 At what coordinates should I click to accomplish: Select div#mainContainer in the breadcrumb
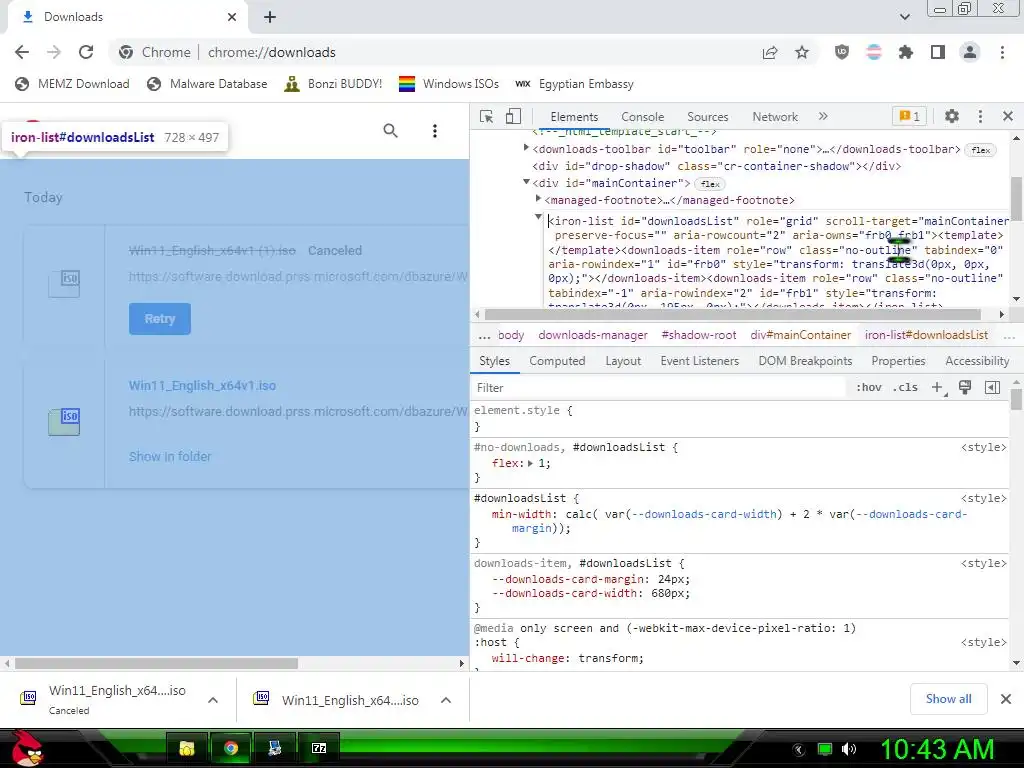coord(801,335)
